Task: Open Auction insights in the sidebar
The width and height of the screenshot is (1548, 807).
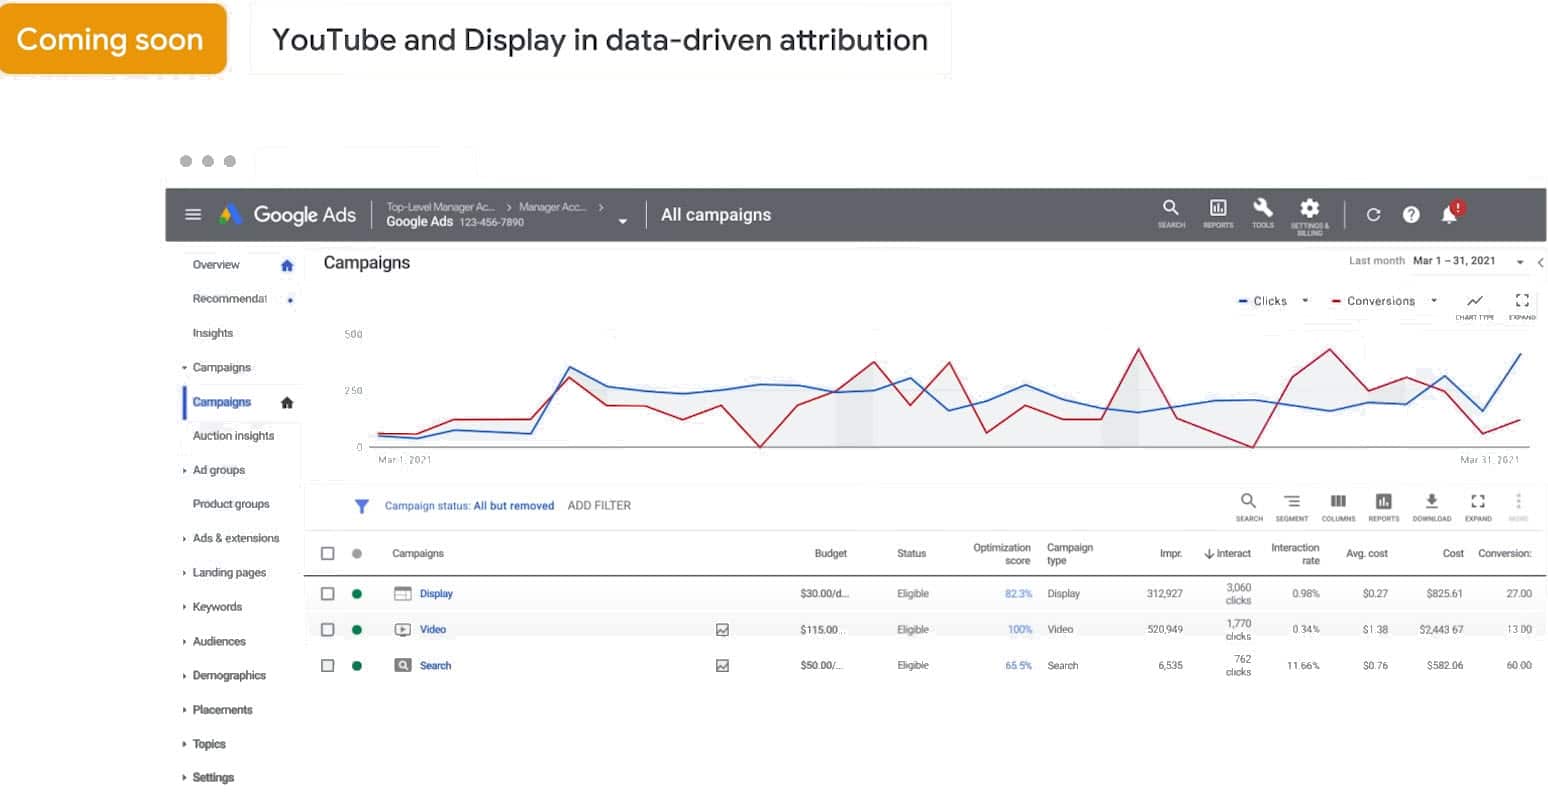Action: (233, 436)
